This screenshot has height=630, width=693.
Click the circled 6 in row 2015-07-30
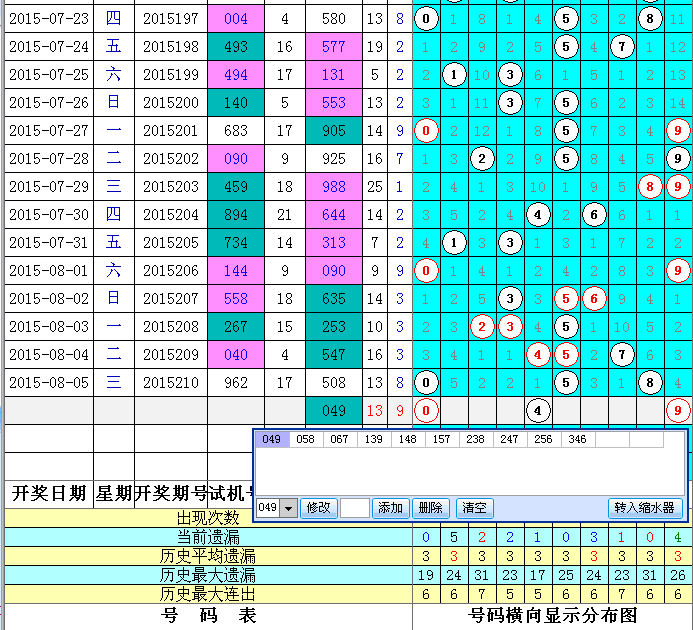click(x=594, y=215)
